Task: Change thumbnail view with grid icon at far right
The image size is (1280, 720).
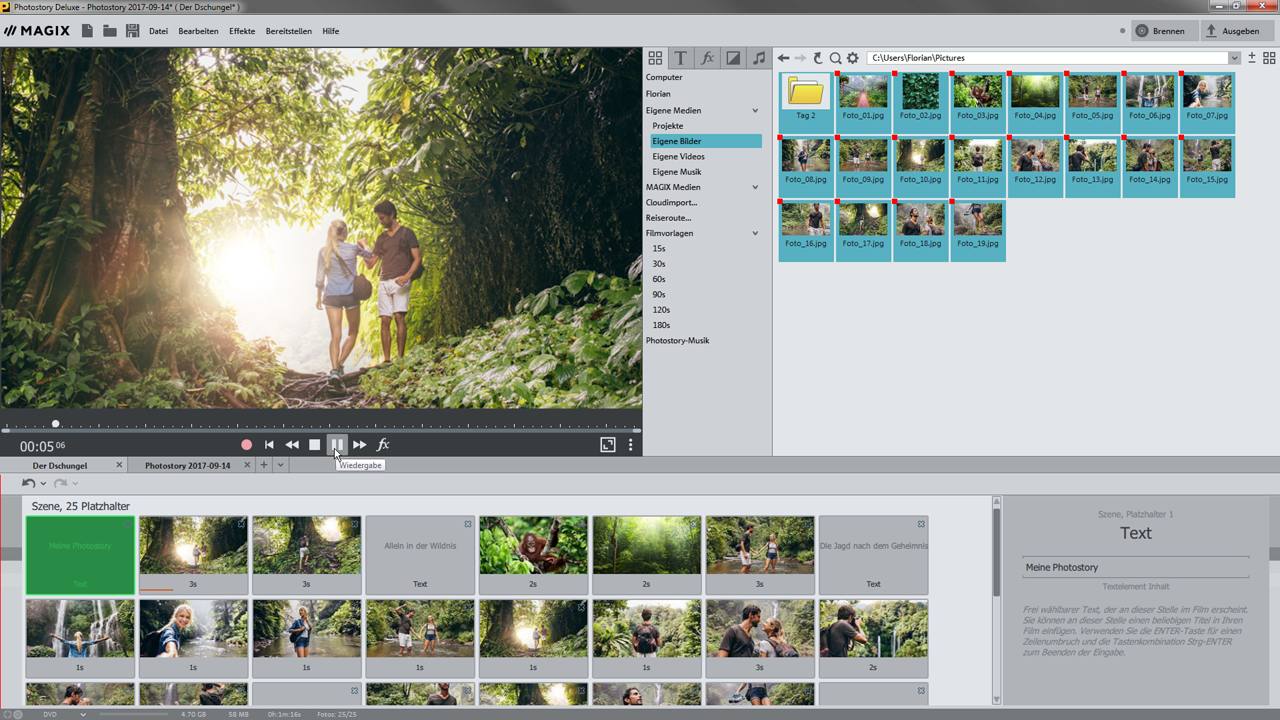Action: coord(1269,58)
